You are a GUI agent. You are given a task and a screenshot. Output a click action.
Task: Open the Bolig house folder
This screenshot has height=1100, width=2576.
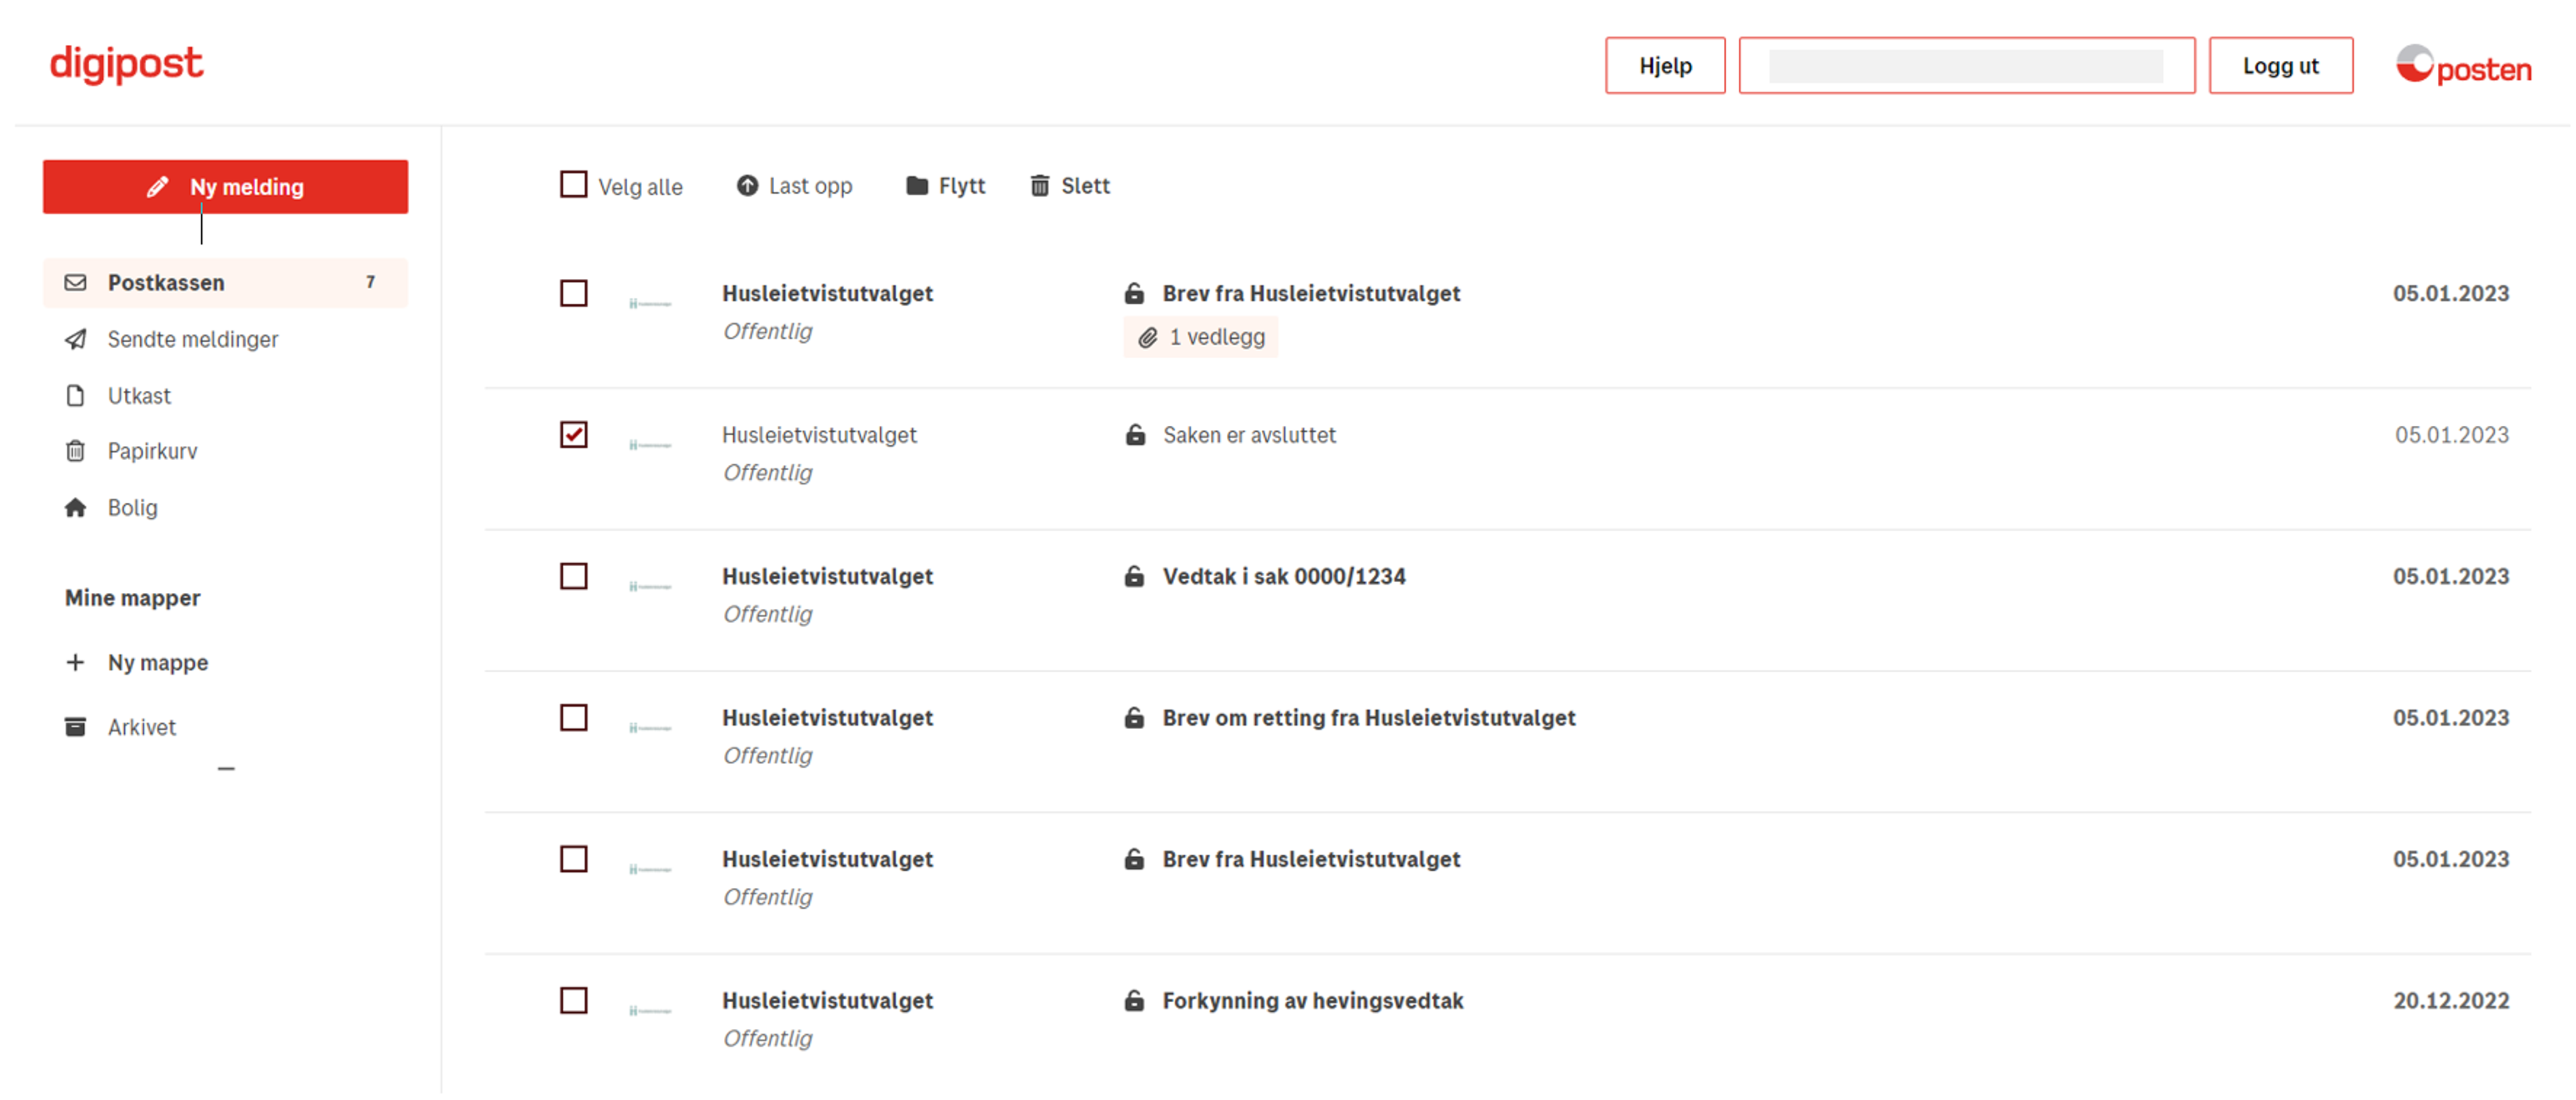click(x=132, y=507)
